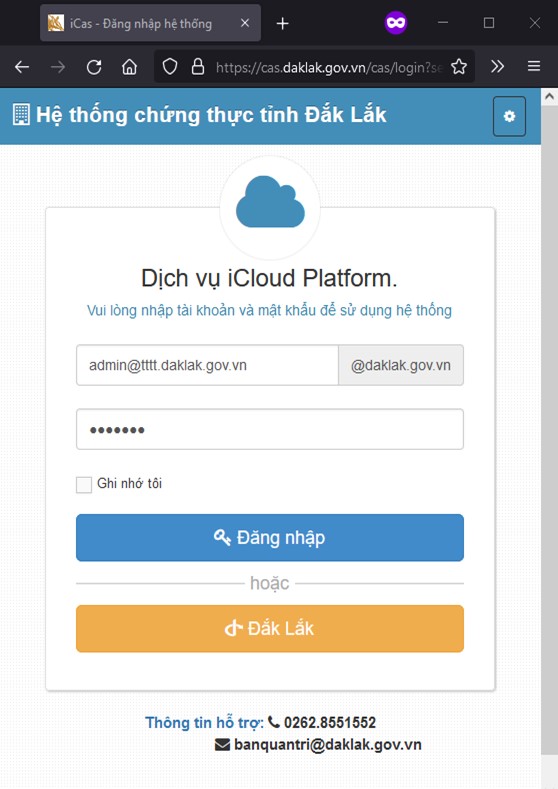Go to browser home page icon
558x789 pixels.
tap(129, 66)
